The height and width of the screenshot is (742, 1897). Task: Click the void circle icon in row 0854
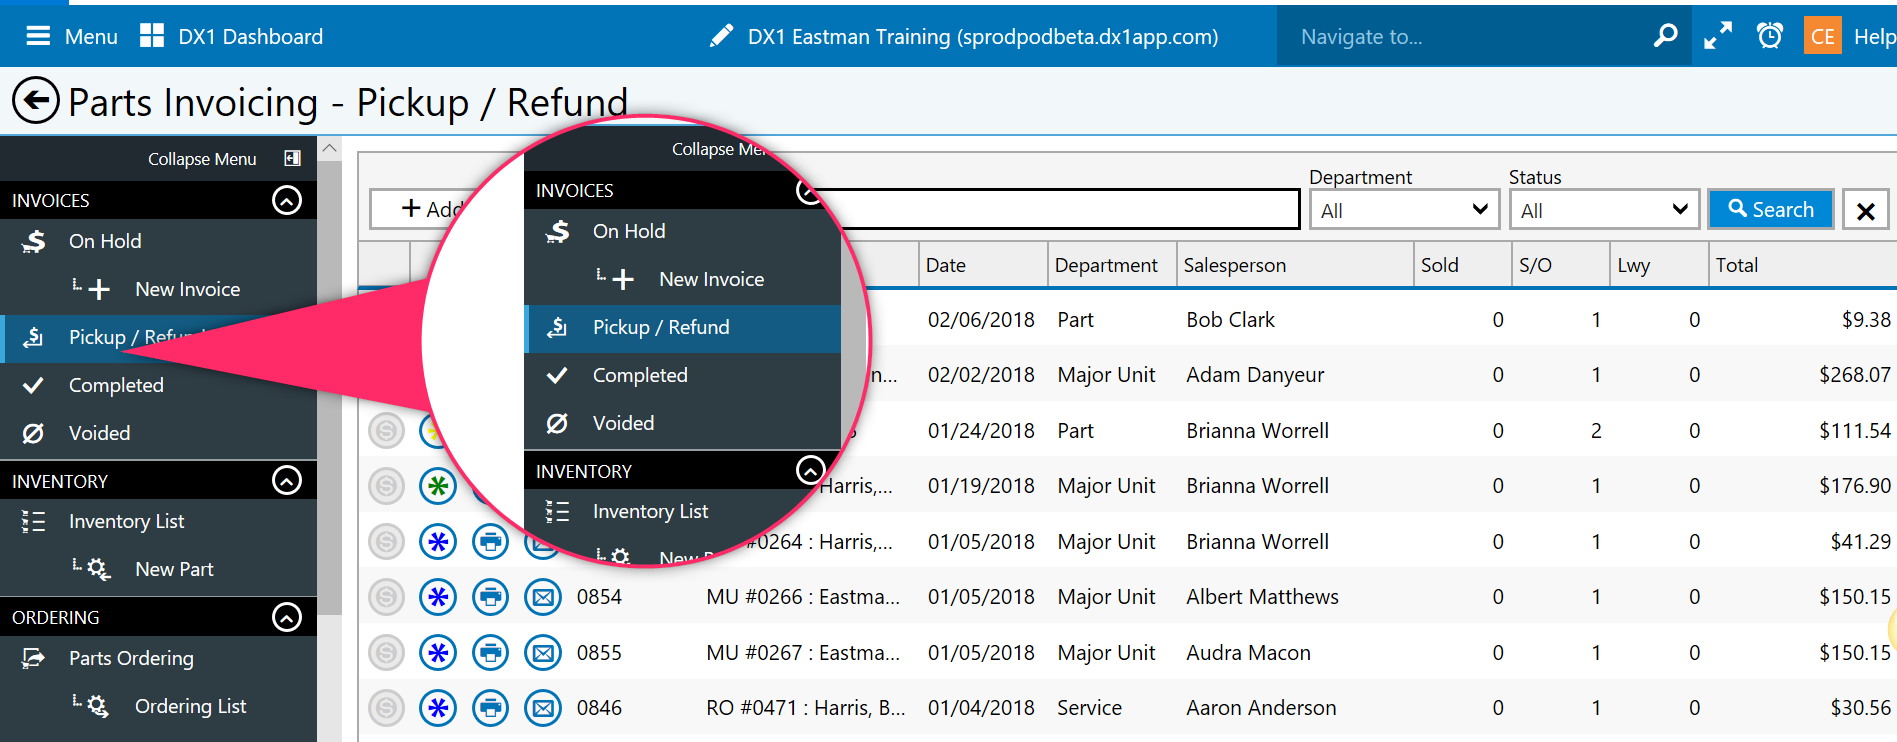pyautogui.click(x=386, y=597)
